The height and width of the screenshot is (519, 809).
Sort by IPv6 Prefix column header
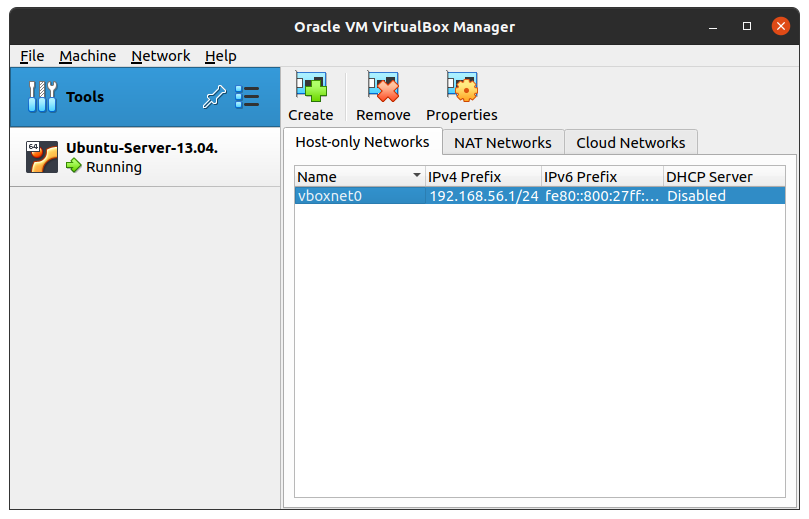tap(602, 176)
